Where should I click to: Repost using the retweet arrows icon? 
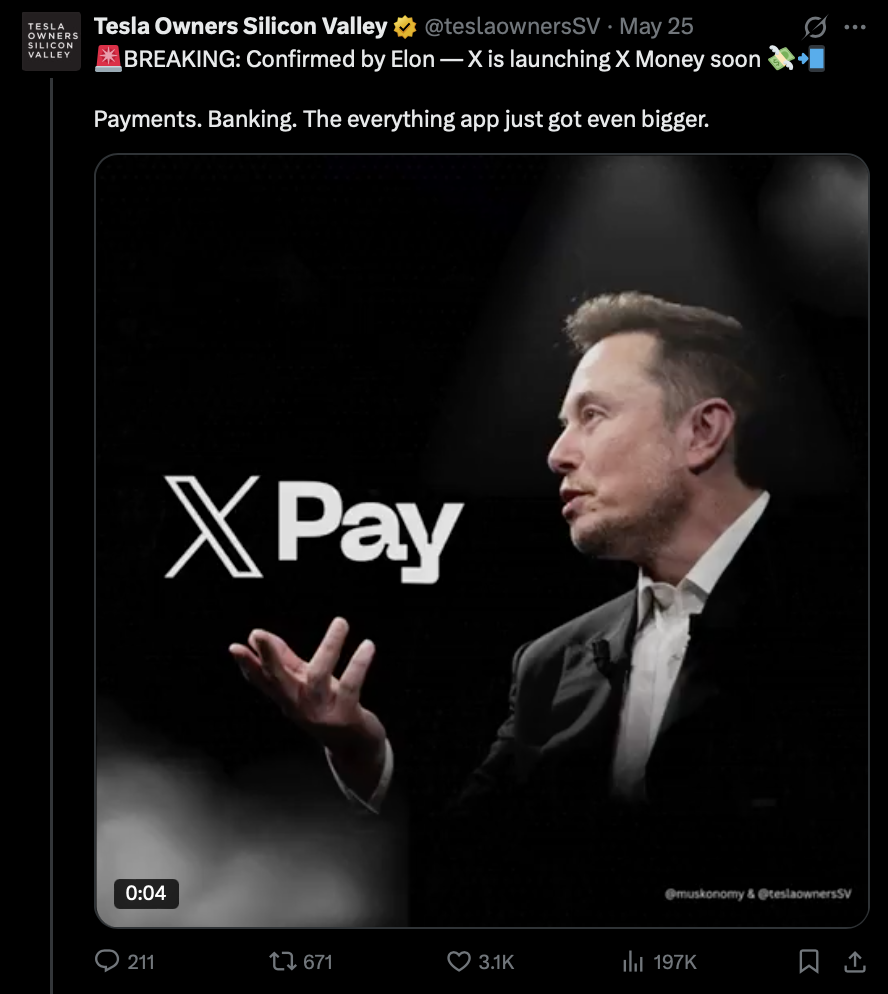point(282,962)
